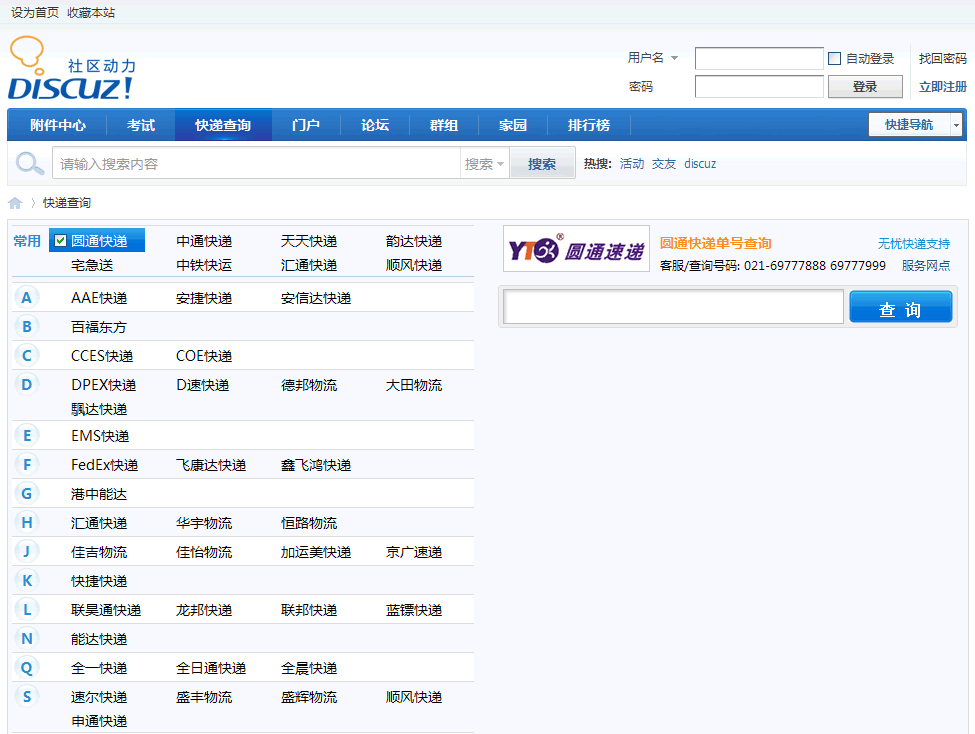The height and width of the screenshot is (734, 975).
Task: Open the 门户 nav tab
Action: pyautogui.click(x=306, y=125)
